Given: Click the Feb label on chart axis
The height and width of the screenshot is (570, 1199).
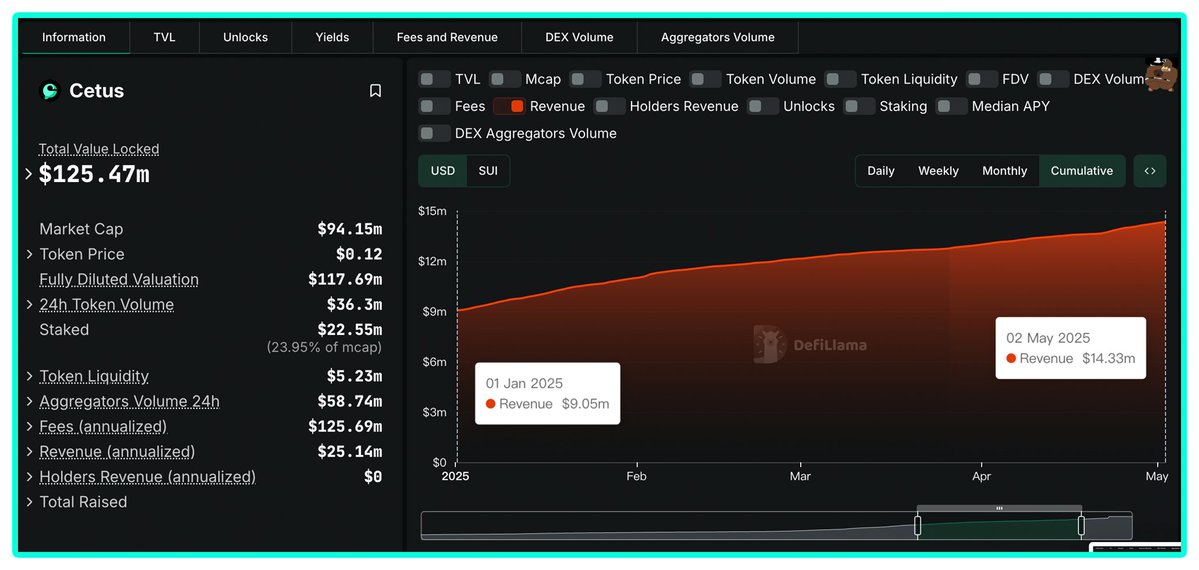Looking at the screenshot, I should [636, 476].
